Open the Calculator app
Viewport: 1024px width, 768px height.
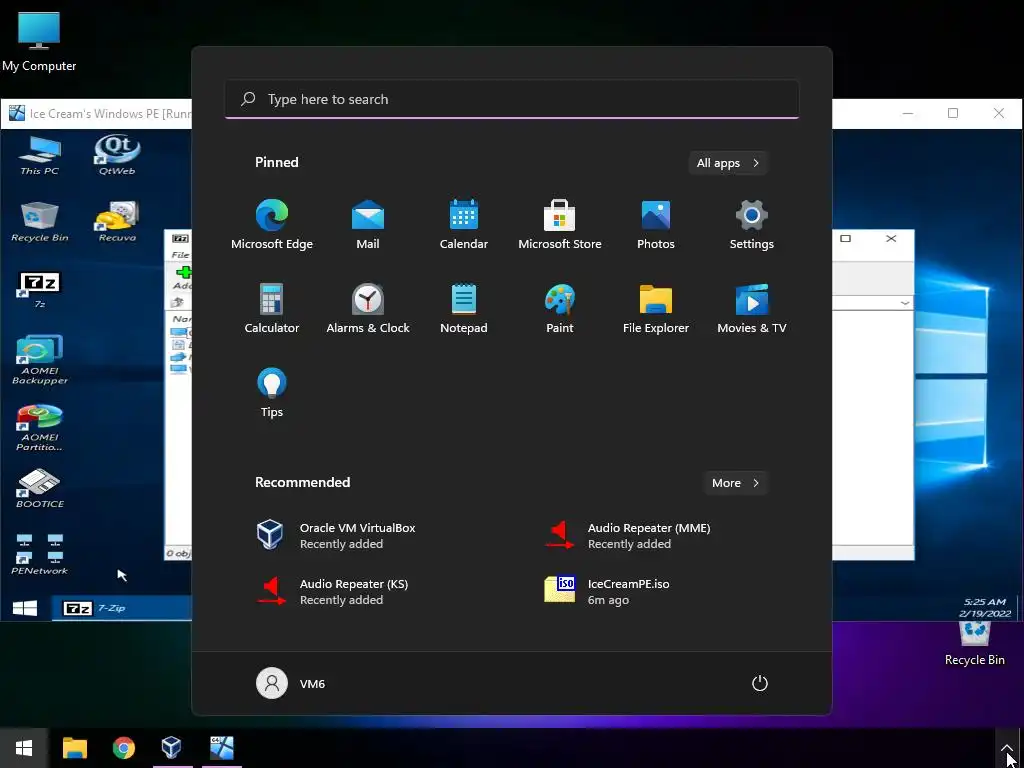coord(272,309)
